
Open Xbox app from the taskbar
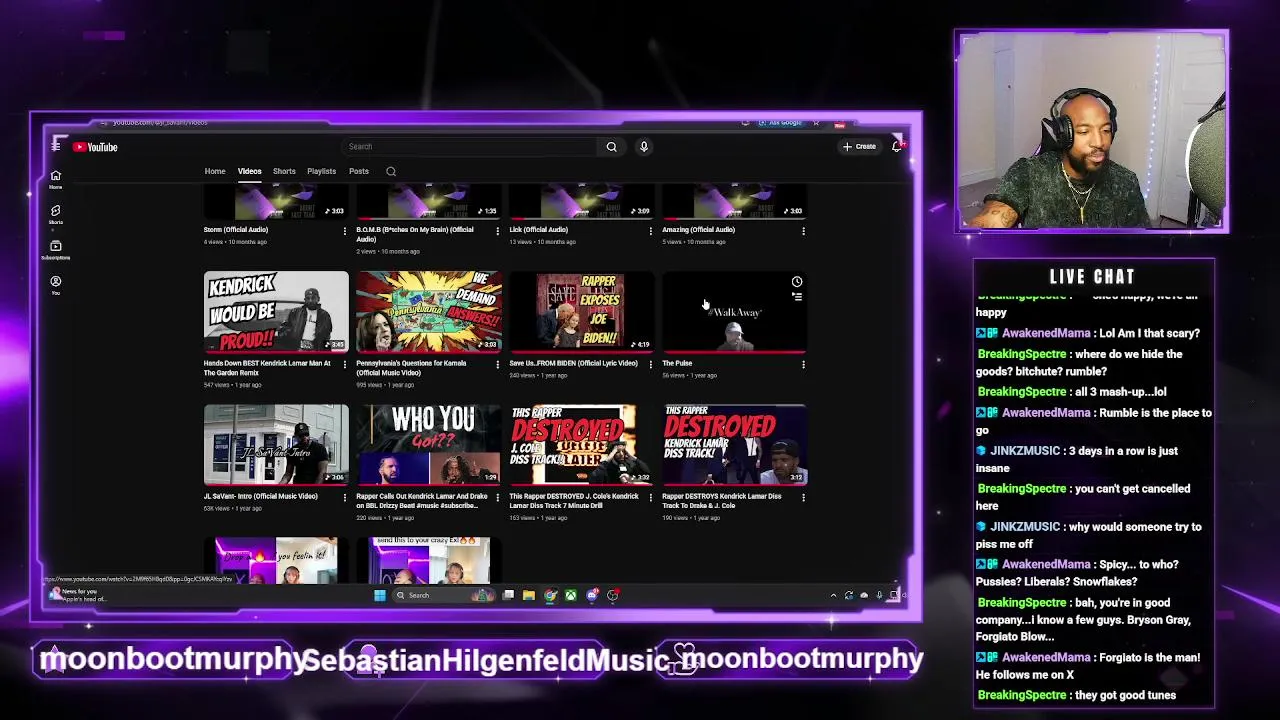(571, 595)
